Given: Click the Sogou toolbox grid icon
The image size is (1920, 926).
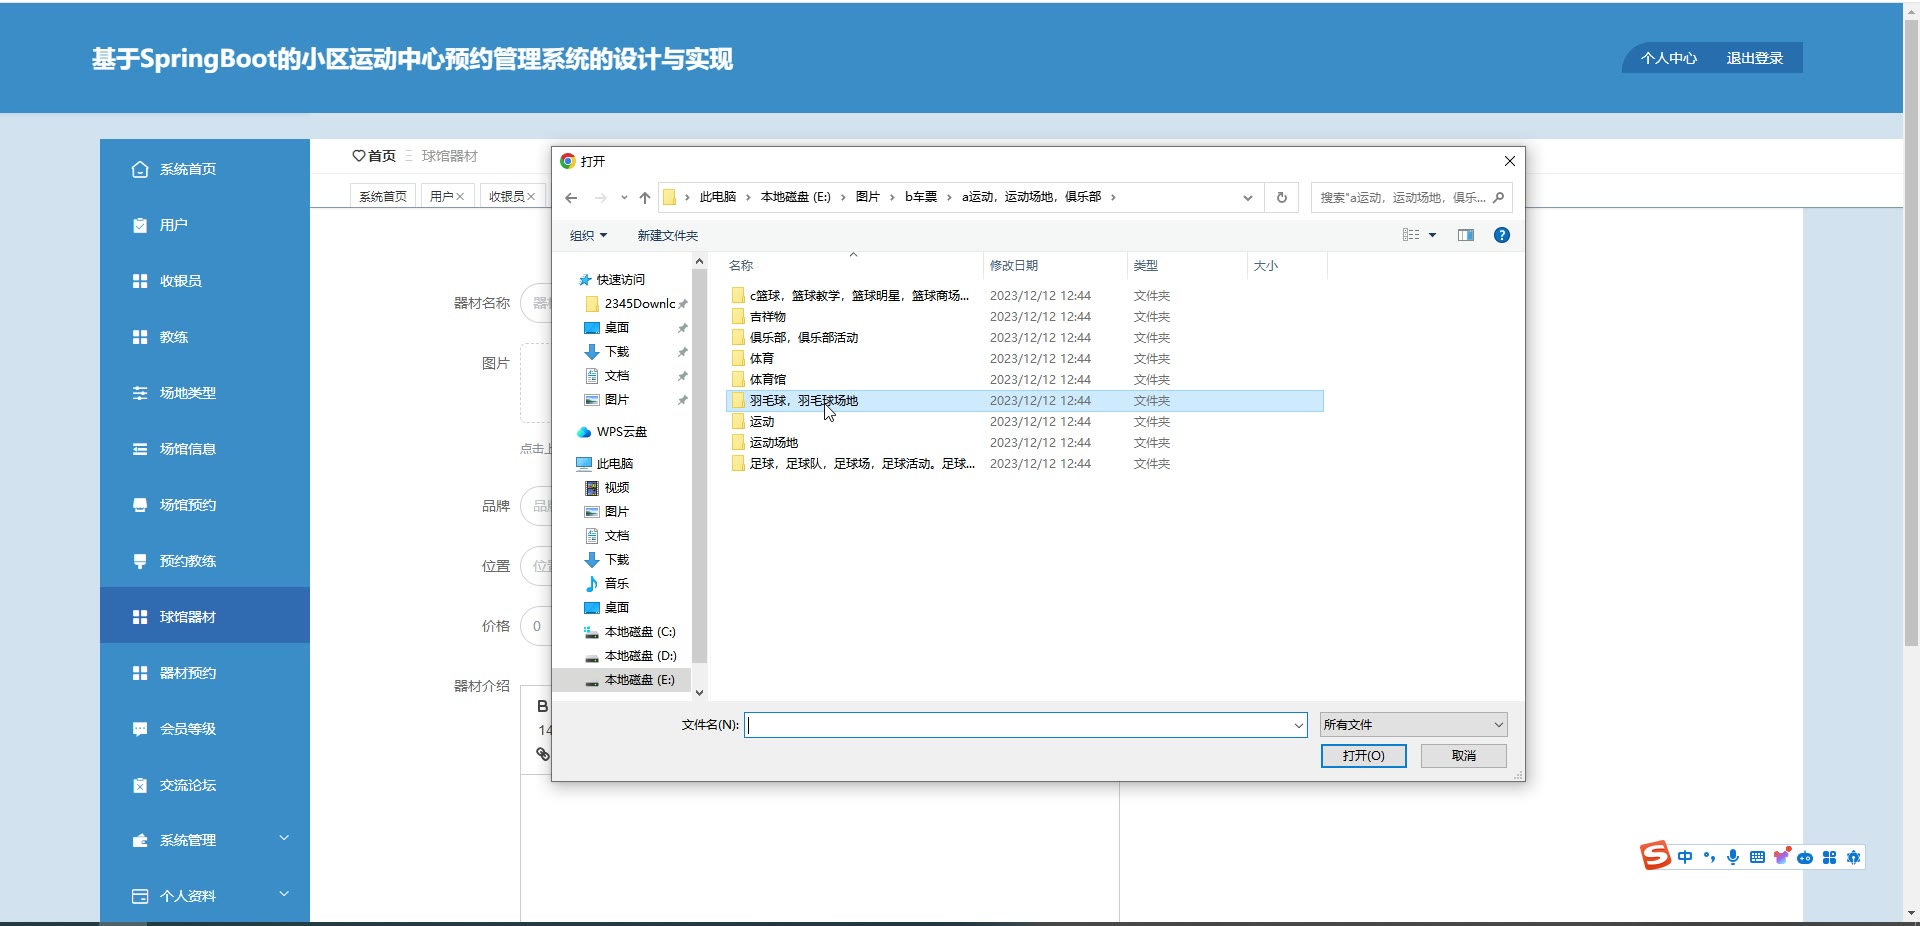Looking at the screenshot, I should click(x=1829, y=857).
